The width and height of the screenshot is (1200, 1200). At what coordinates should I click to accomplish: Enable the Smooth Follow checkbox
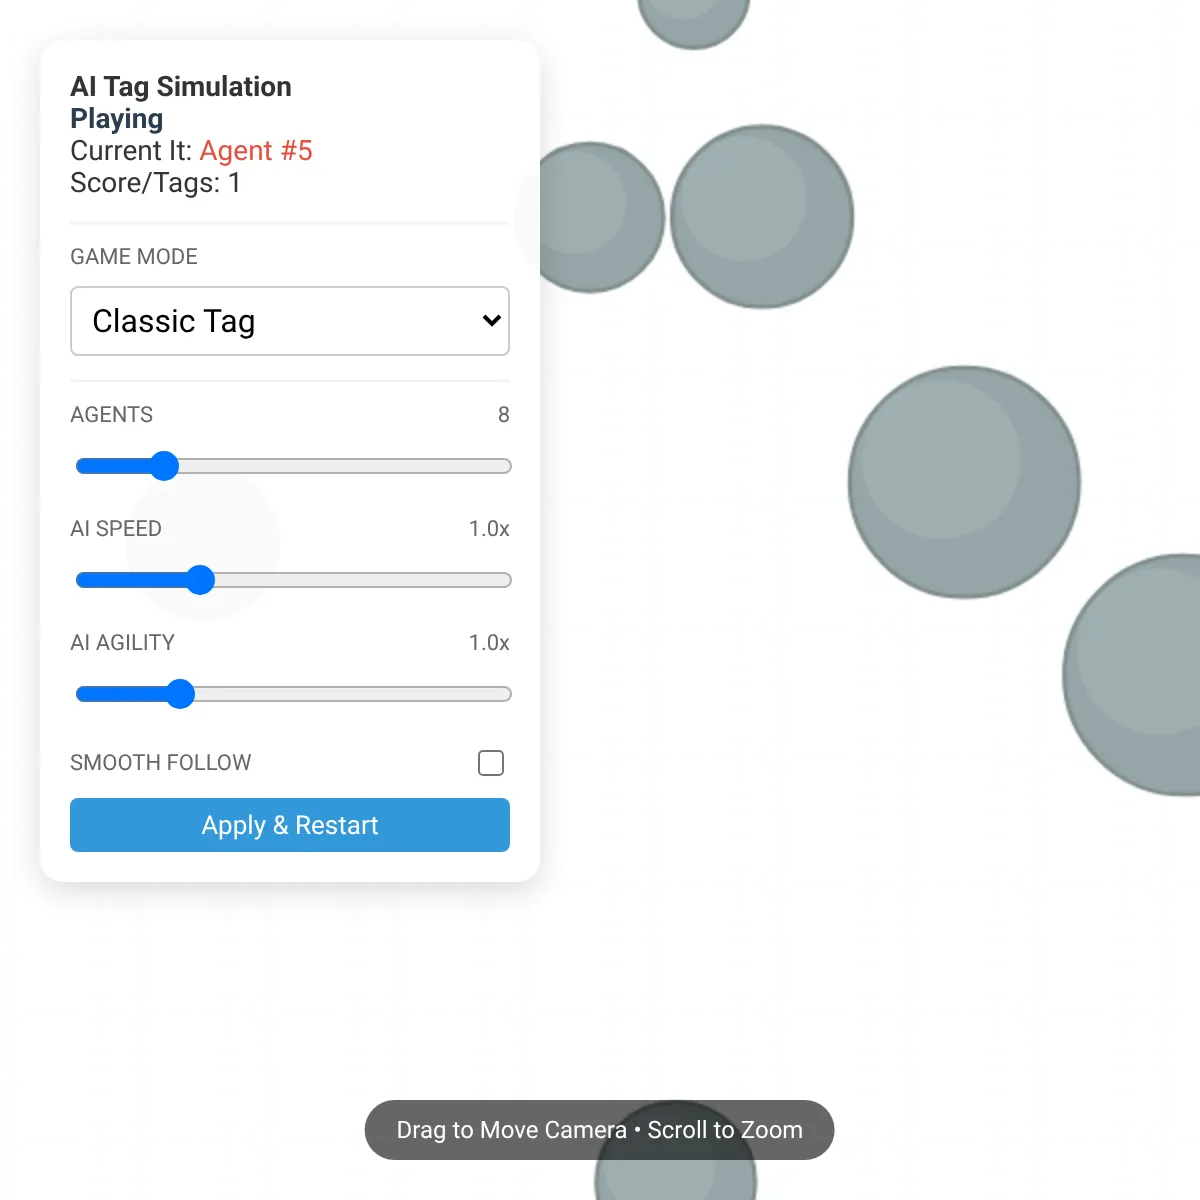[491, 763]
